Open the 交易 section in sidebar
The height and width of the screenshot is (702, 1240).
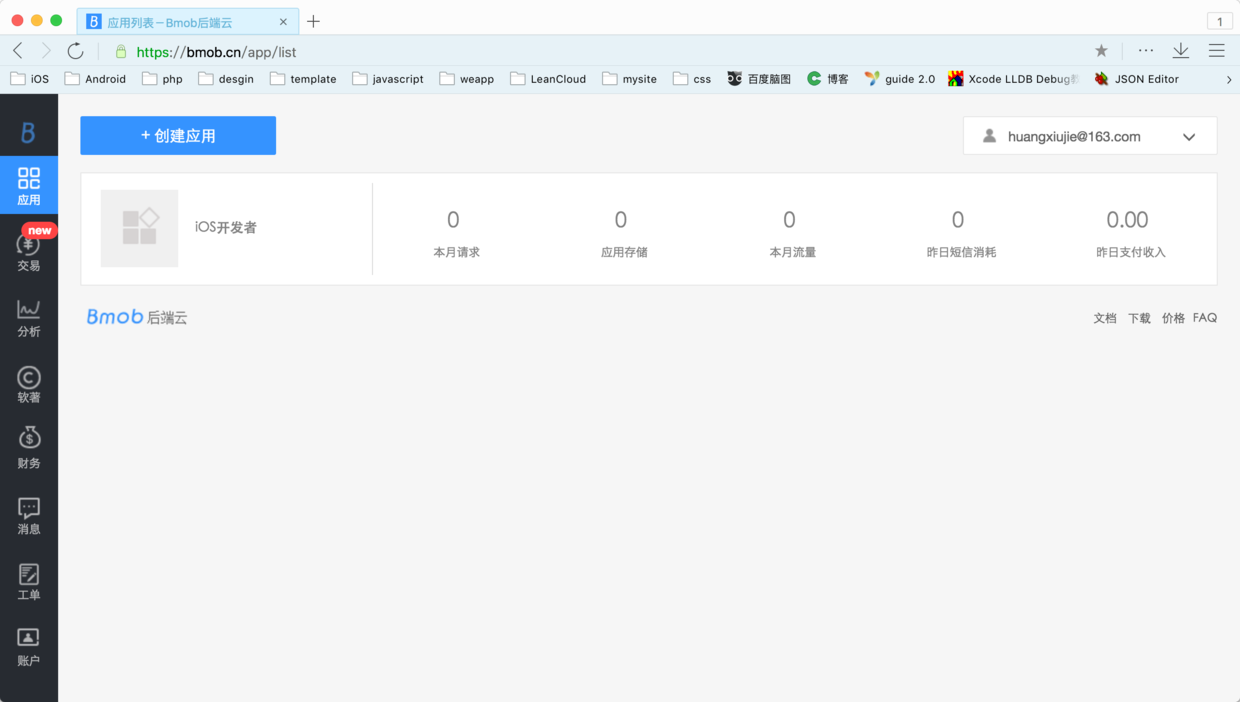coord(29,251)
